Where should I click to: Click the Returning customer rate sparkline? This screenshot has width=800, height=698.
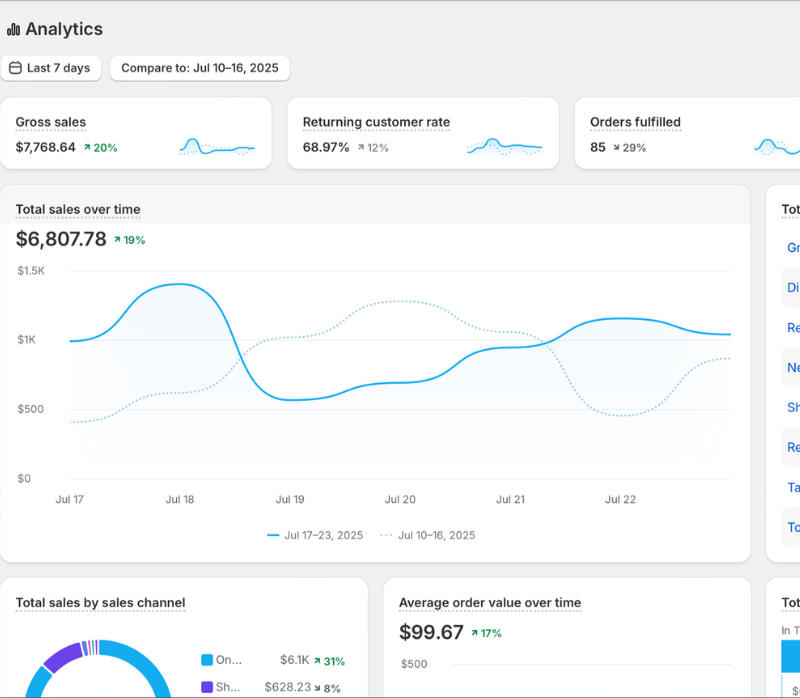click(x=504, y=147)
